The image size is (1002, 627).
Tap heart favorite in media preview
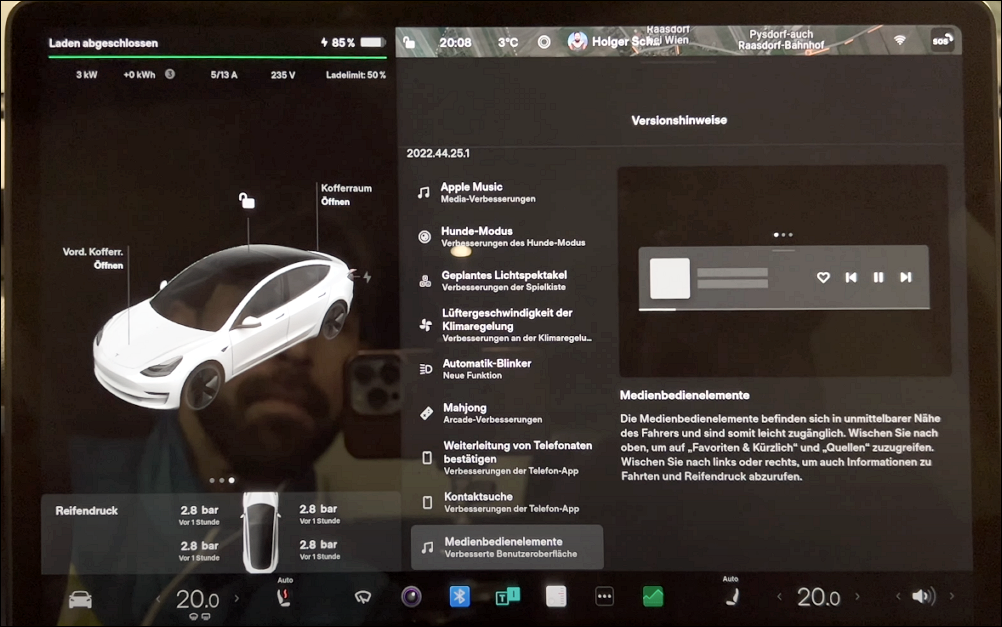pos(823,277)
